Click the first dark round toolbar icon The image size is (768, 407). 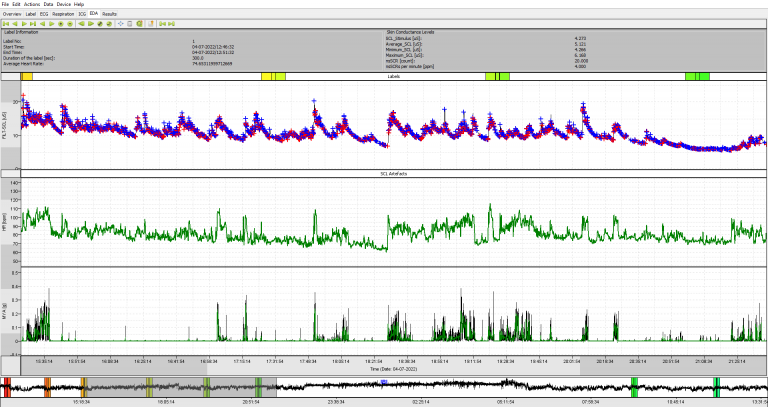click(x=100, y=24)
